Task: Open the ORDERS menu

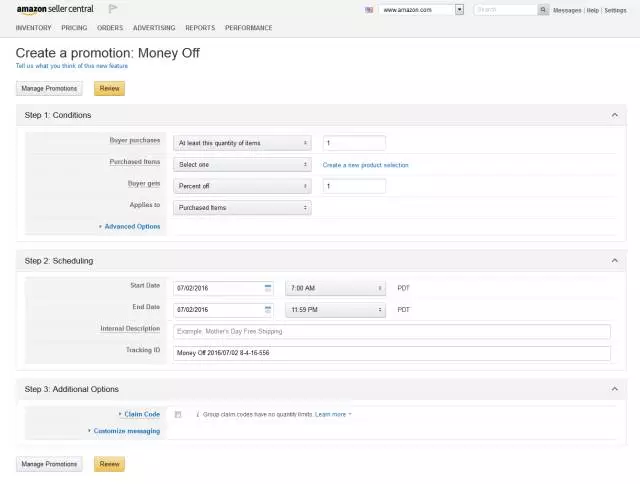Action: tap(110, 28)
